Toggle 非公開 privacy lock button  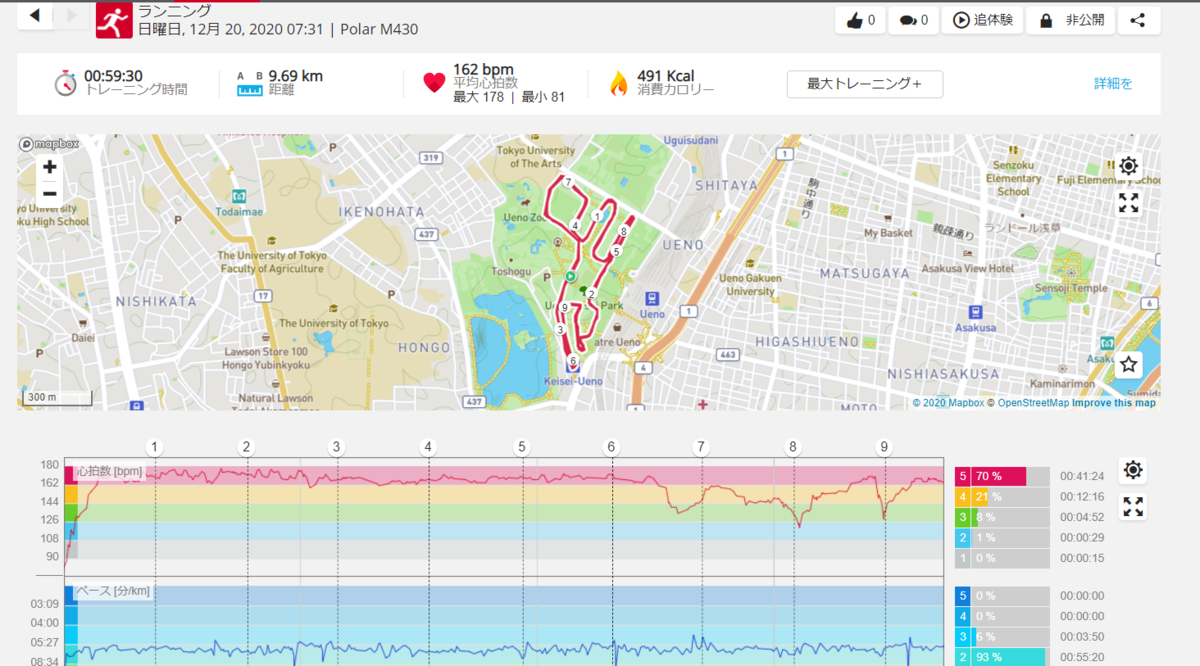[x=1070, y=20]
